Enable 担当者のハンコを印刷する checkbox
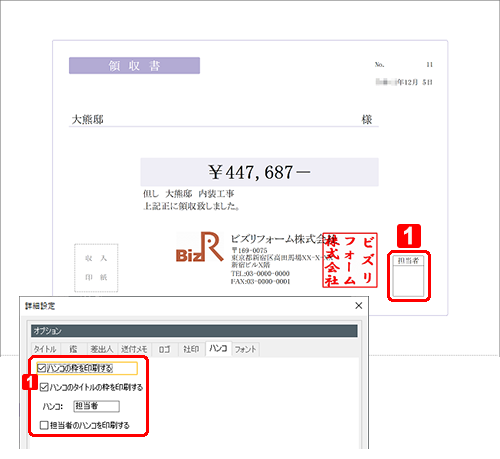Screen dimensions: 500x459 pyautogui.click(x=44, y=425)
